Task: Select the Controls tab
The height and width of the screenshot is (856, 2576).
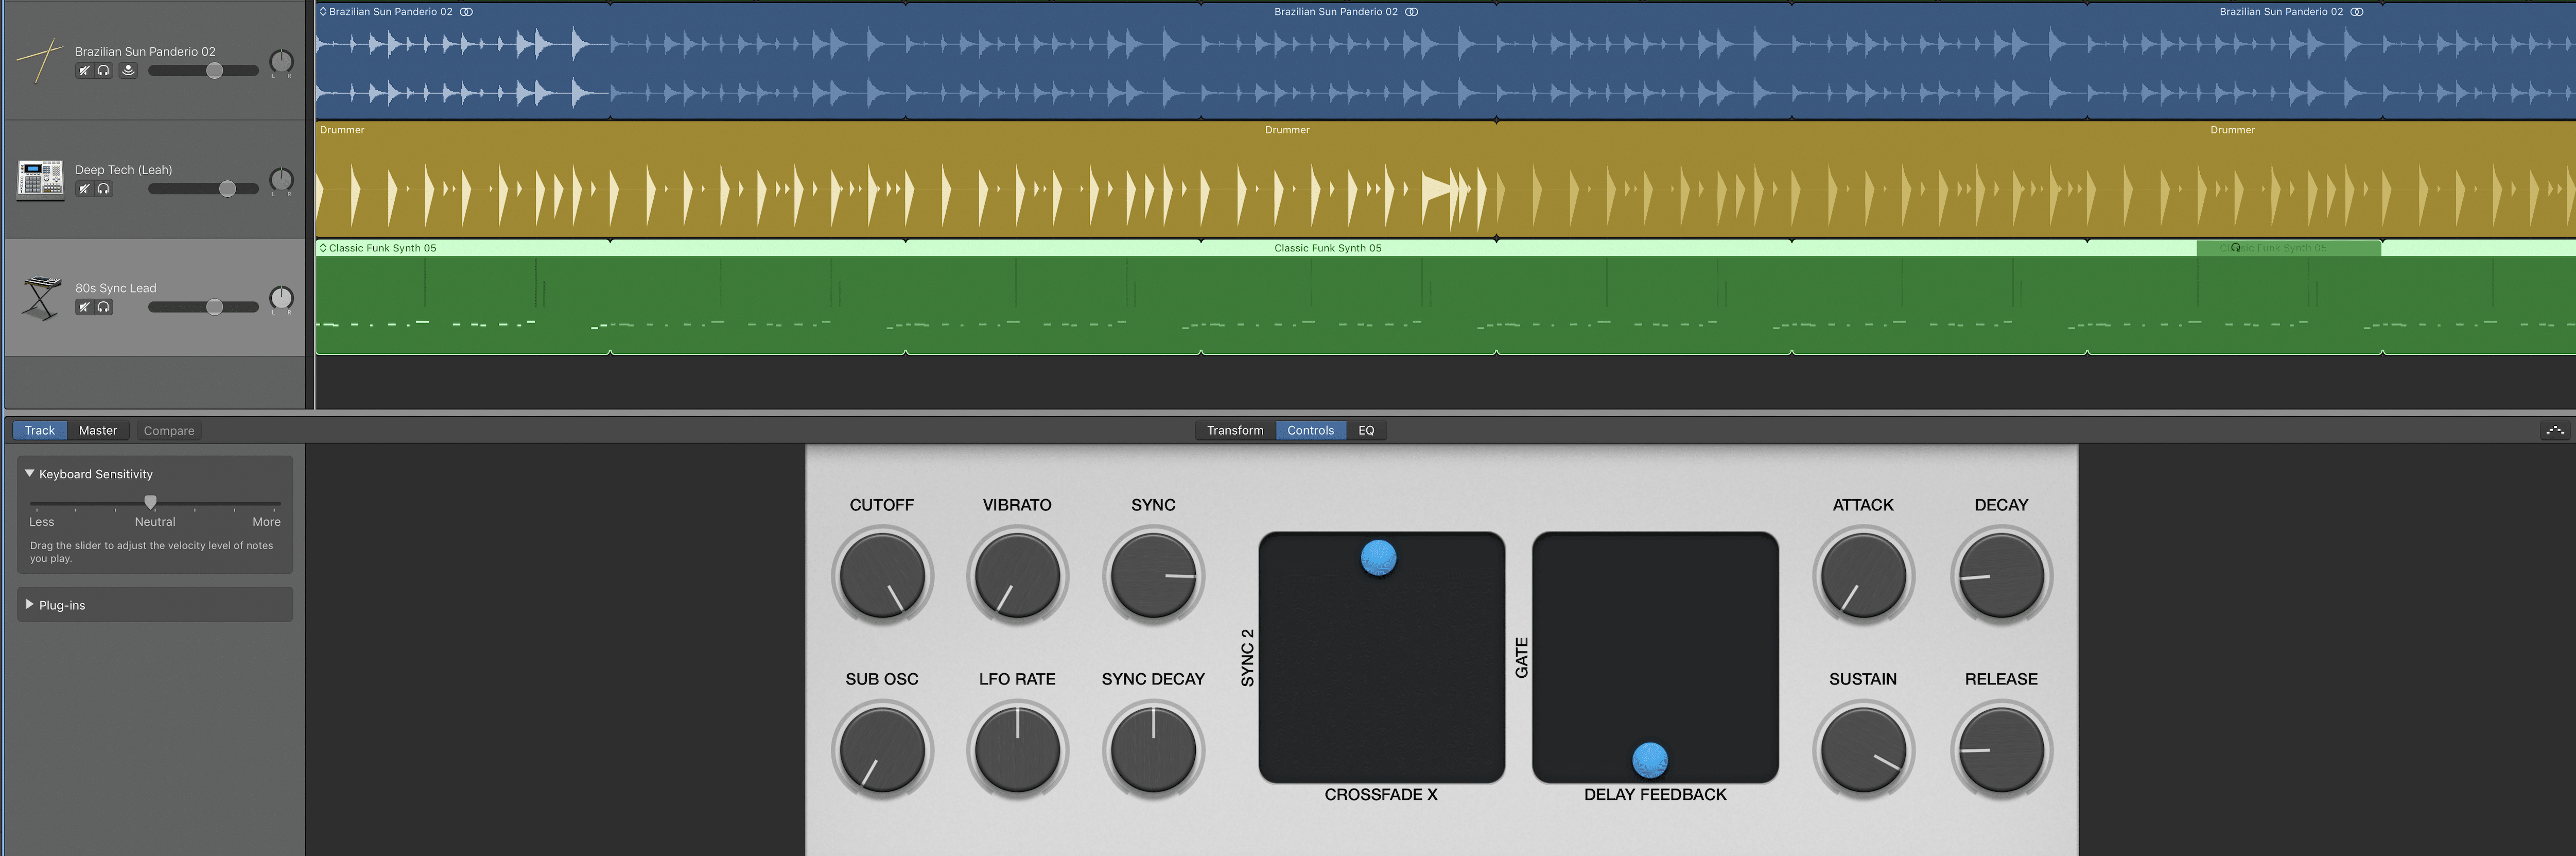Action: tap(1310, 430)
